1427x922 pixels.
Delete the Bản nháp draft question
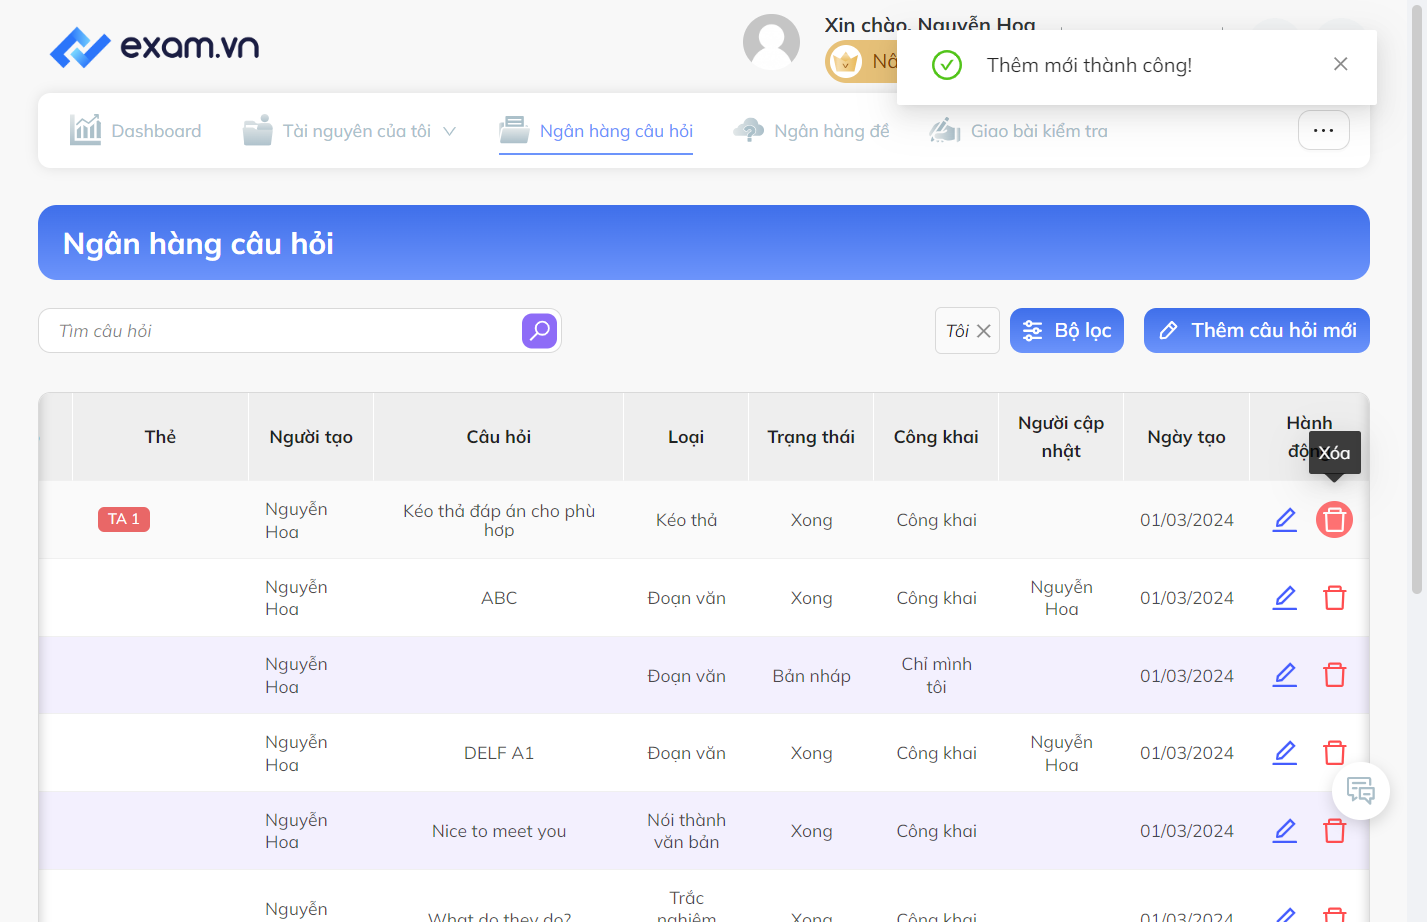coord(1334,675)
